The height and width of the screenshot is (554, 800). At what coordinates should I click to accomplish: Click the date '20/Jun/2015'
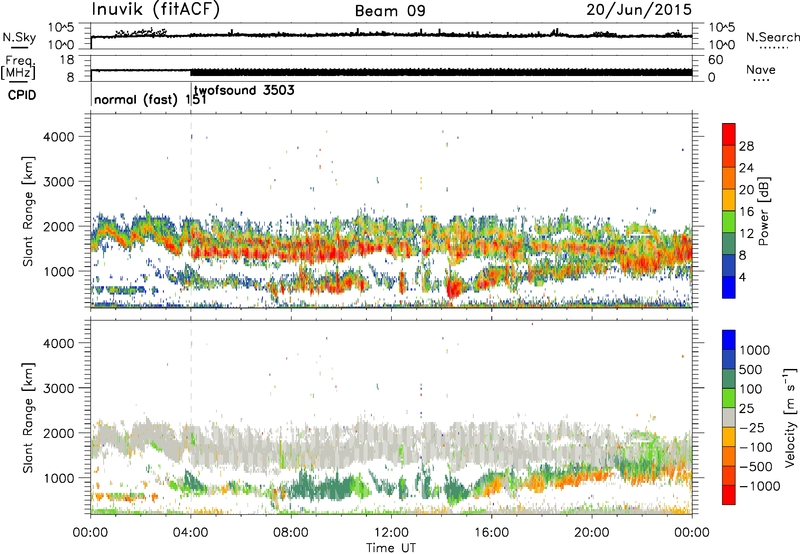pos(639,10)
